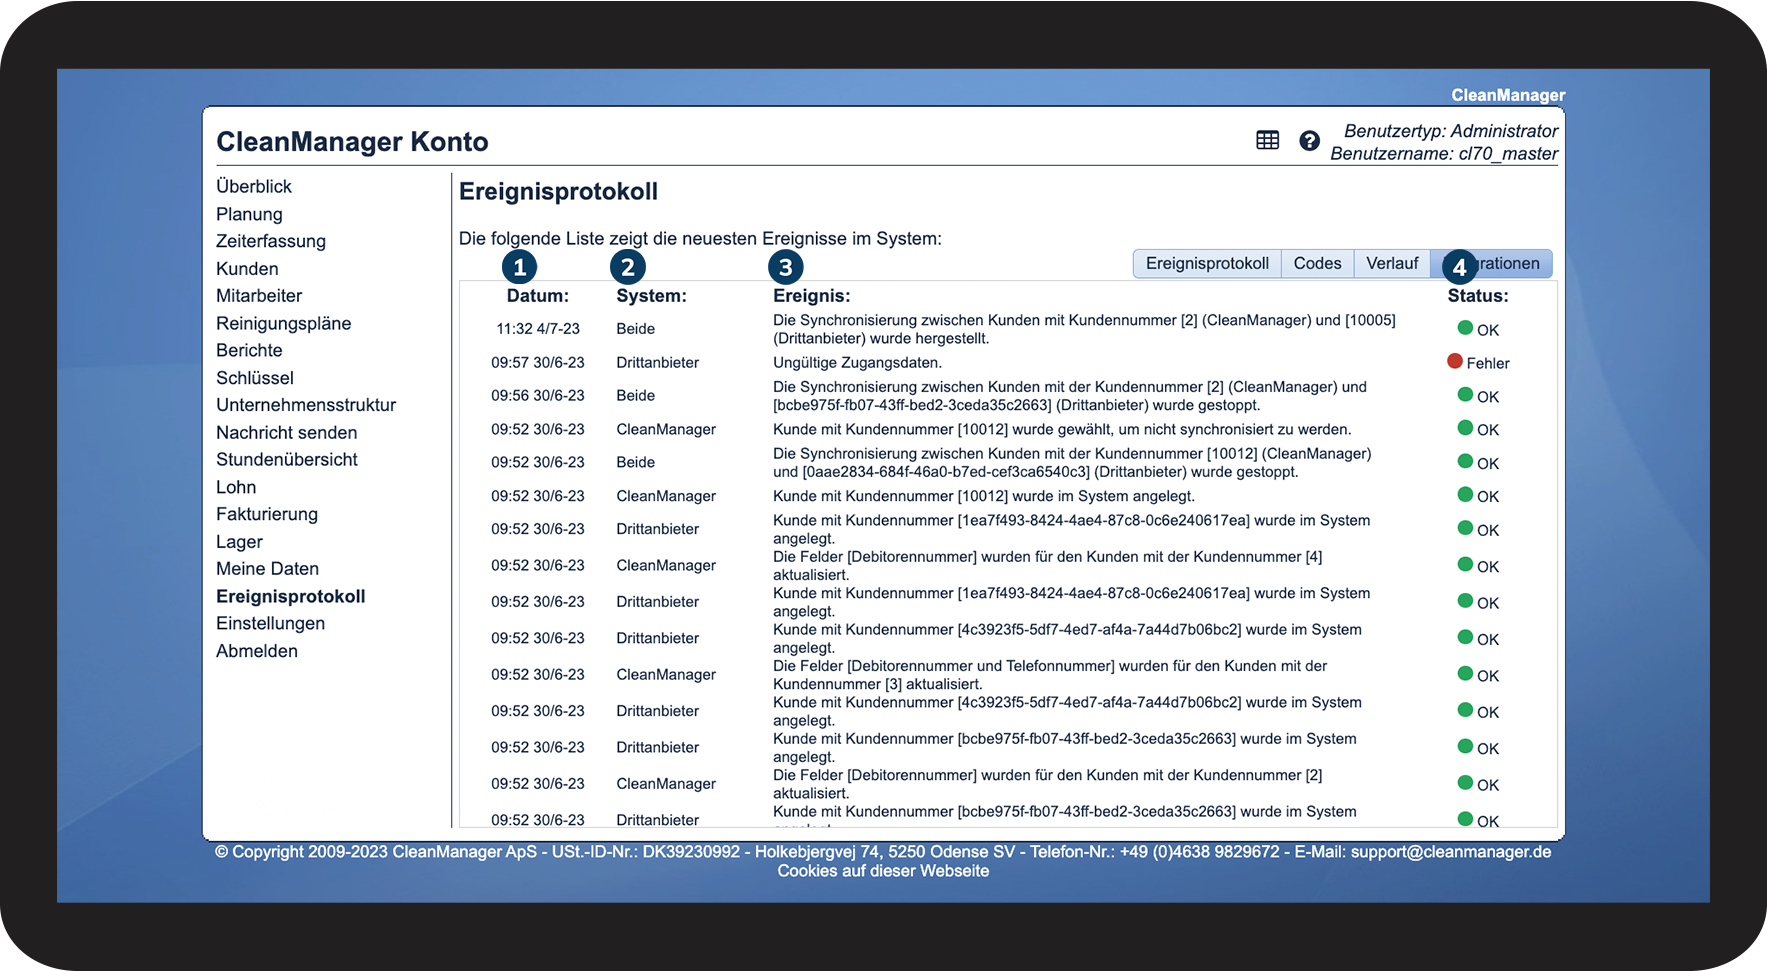
Task: Switch to the Codes tab
Action: pyautogui.click(x=1317, y=263)
